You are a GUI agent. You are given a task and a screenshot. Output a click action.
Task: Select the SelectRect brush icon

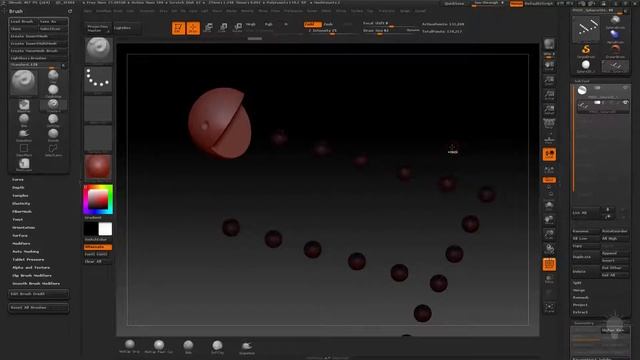point(24,149)
